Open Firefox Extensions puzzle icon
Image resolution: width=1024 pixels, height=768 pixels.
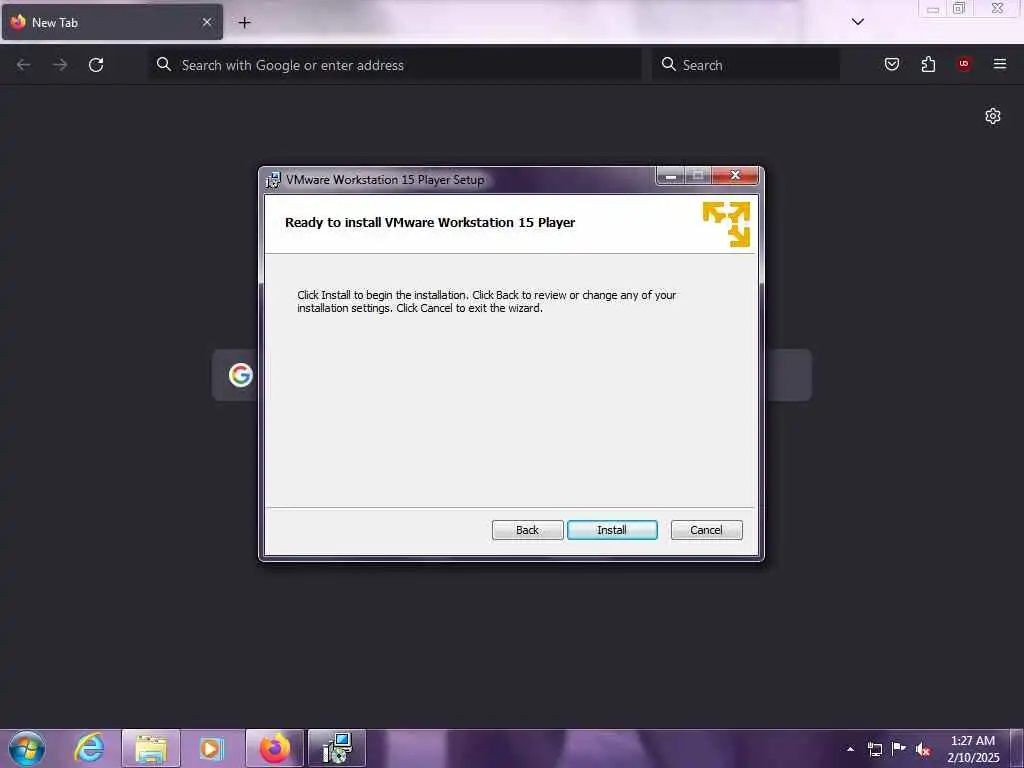[928, 64]
